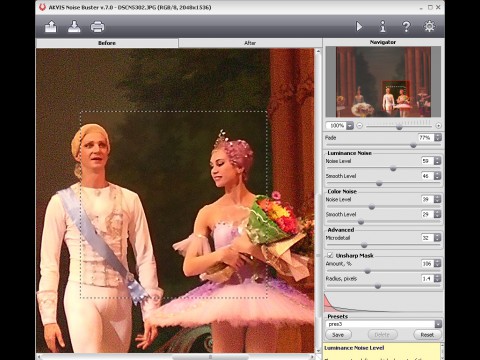Viewport: 480px width, 360px height.
Task: Click the Color Noise Level stepper
Action: click(438, 199)
